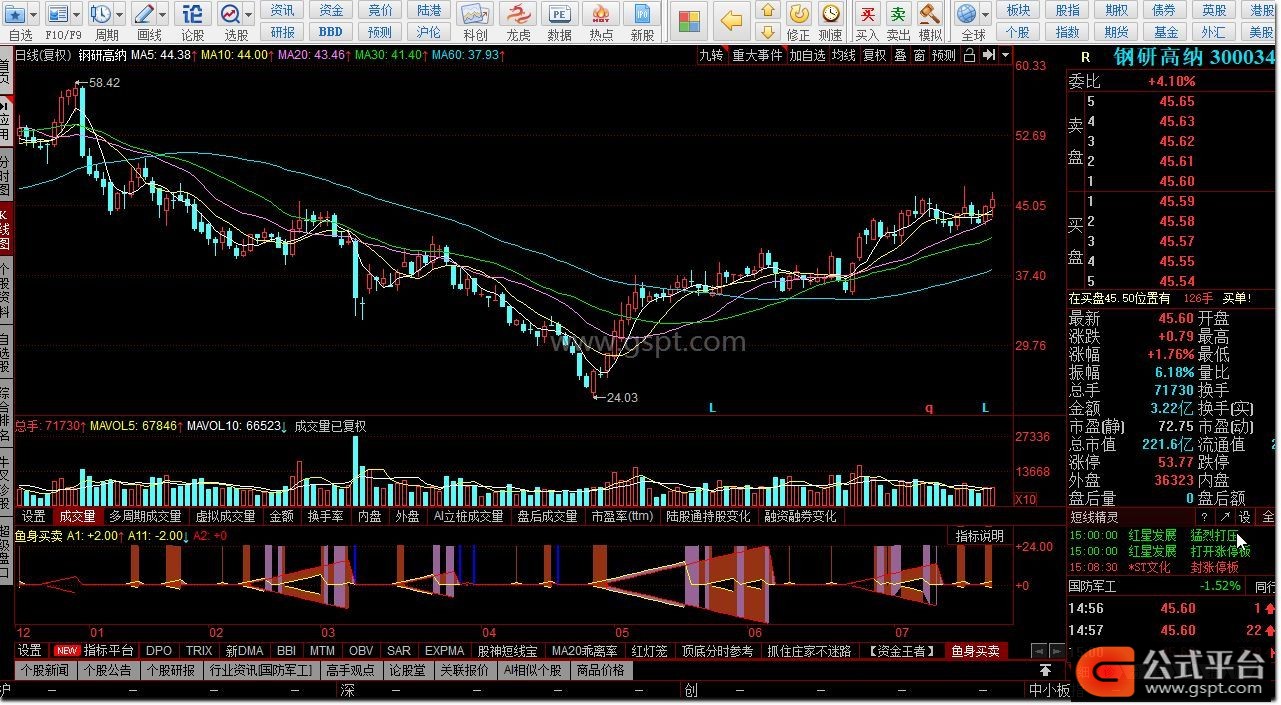The width and height of the screenshot is (1281, 705).
Task: Open the 论股 discussion icon
Action: point(193,15)
